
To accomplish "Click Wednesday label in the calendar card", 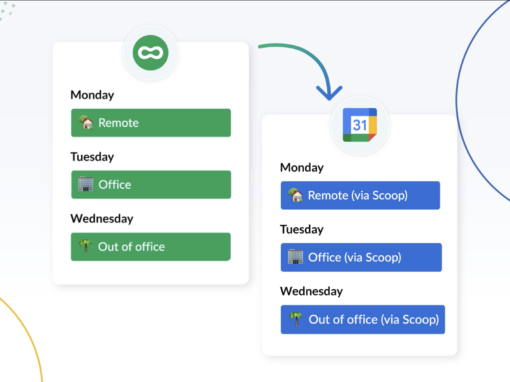I will click(x=311, y=291).
